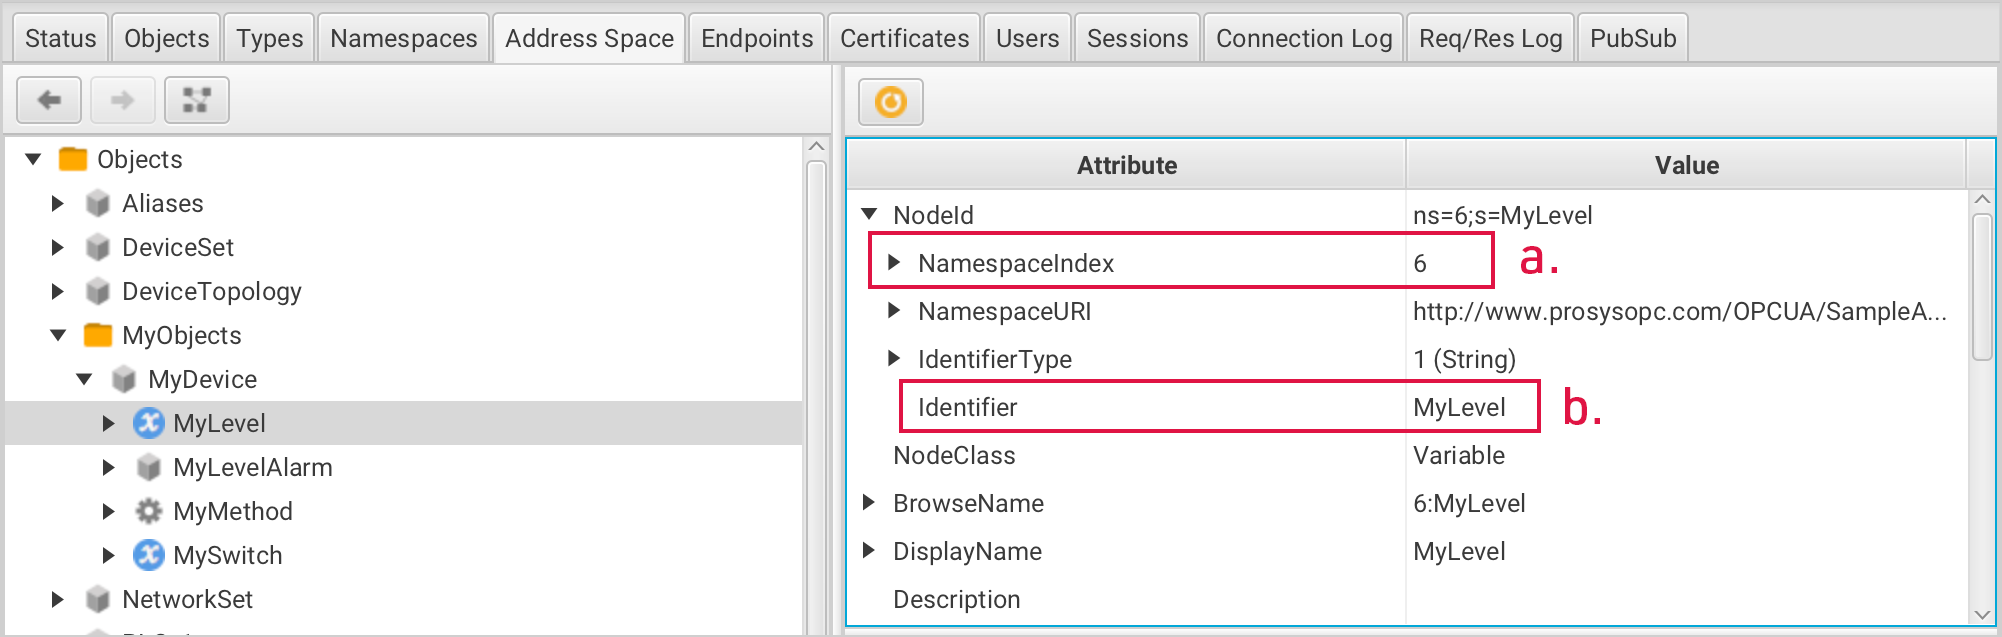Click the MySwitch variable node icon

point(149,555)
